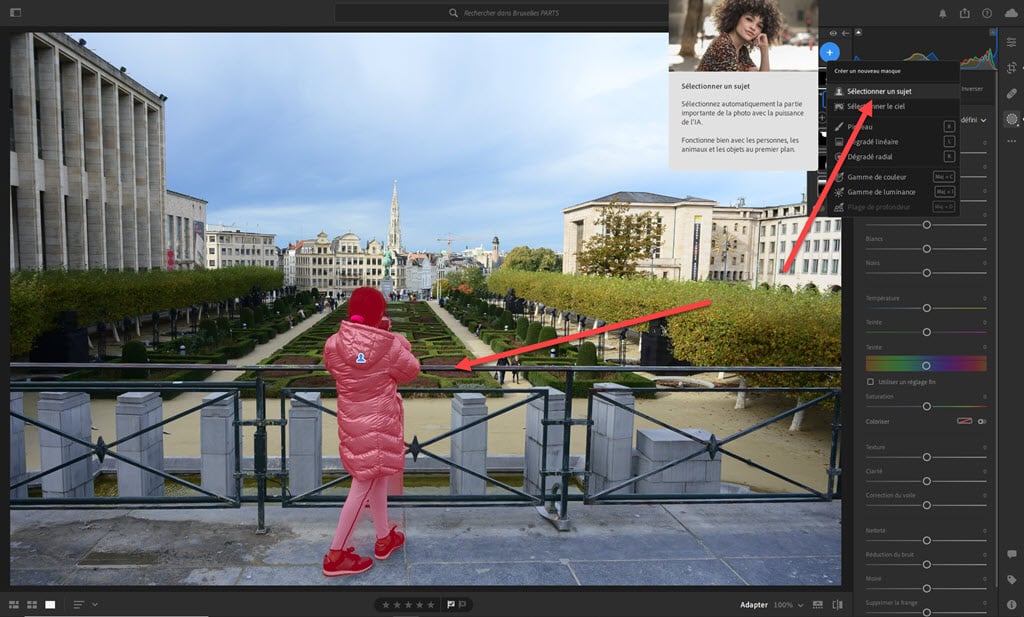Select the Masking tool icon
The height and width of the screenshot is (617, 1024).
tap(1011, 119)
